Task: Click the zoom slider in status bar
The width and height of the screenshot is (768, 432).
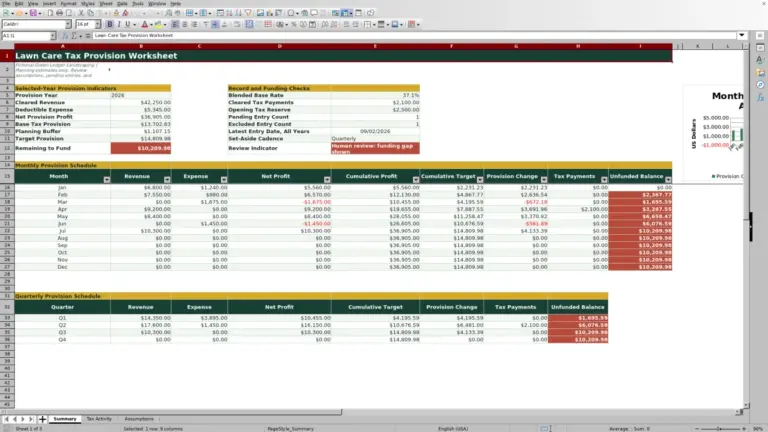Action: (720, 429)
